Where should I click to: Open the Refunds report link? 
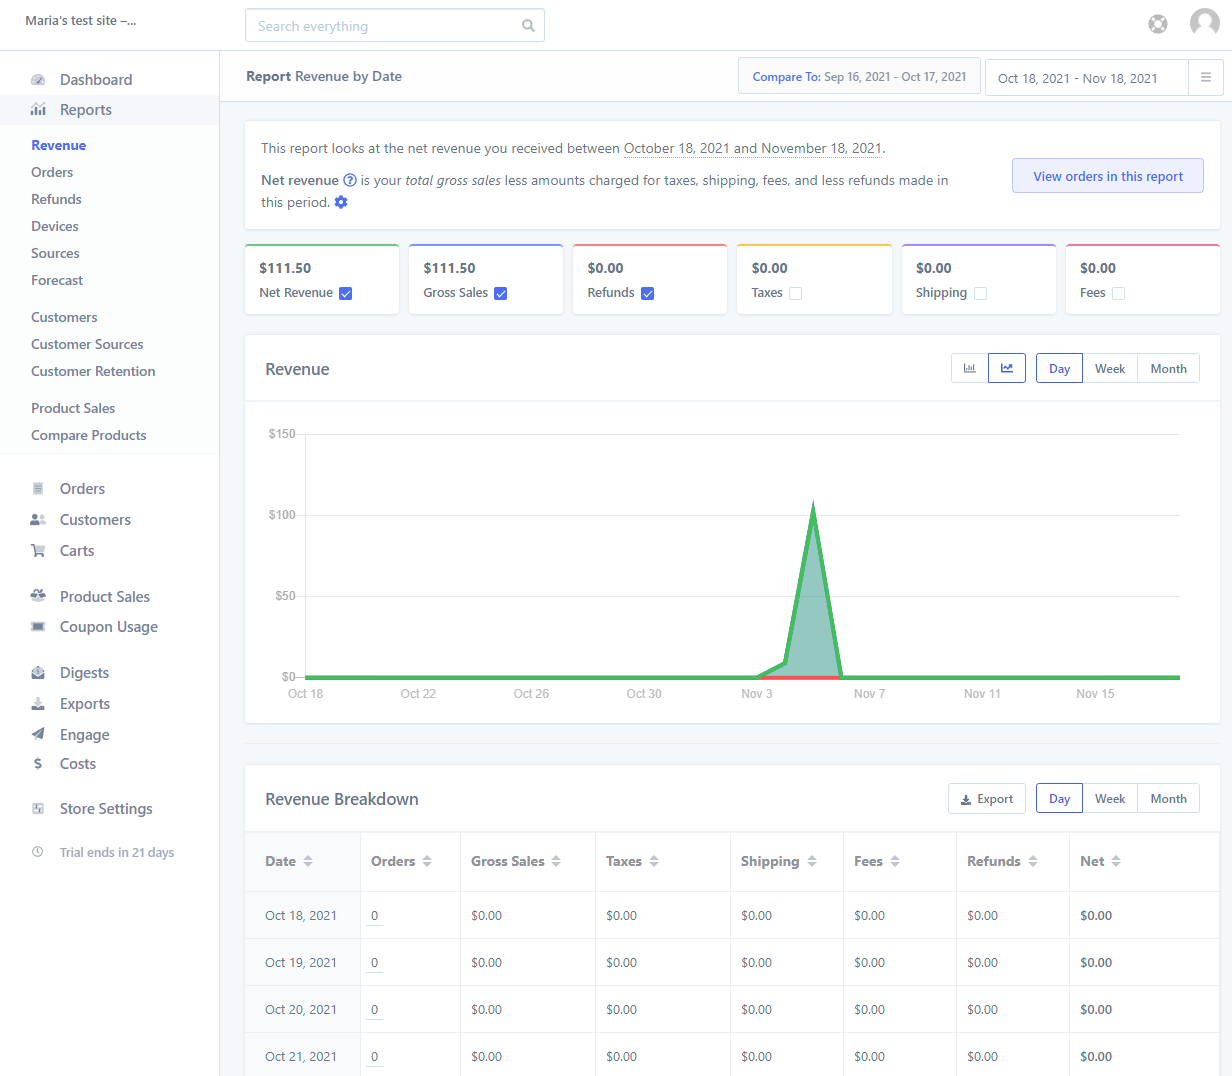[56, 199]
